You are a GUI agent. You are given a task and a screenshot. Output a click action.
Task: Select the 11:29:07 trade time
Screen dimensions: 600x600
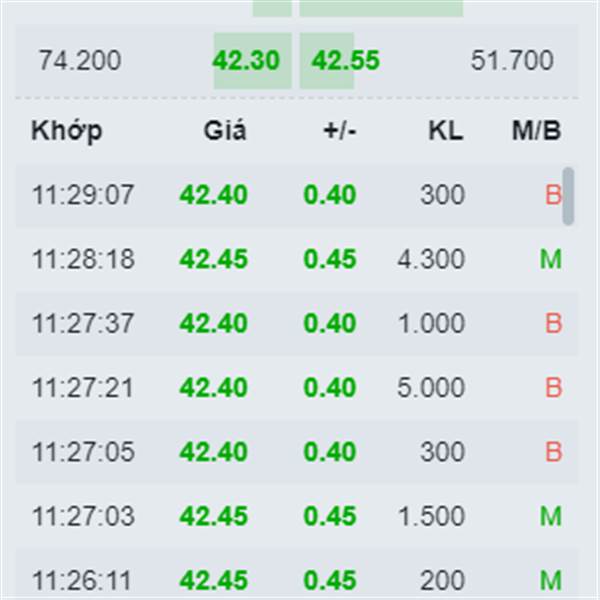(x=83, y=195)
